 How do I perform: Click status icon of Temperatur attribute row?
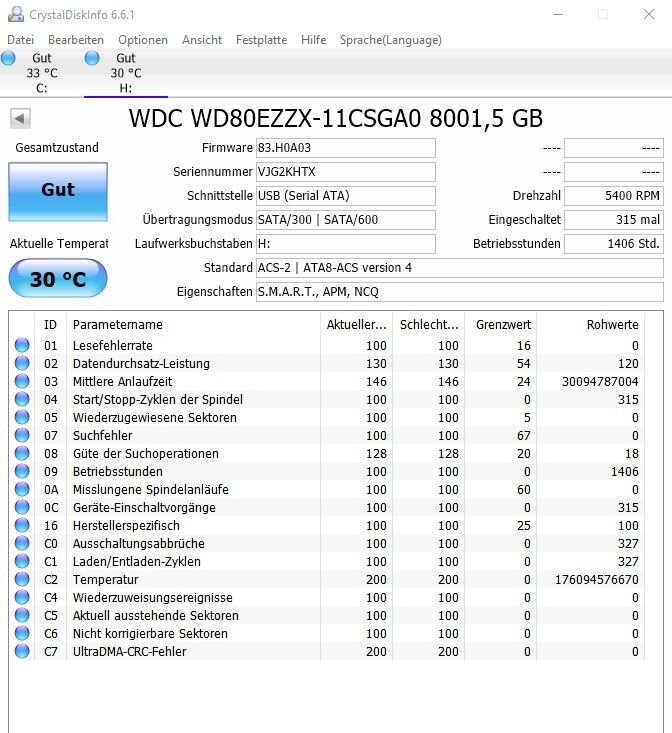point(22,579)
